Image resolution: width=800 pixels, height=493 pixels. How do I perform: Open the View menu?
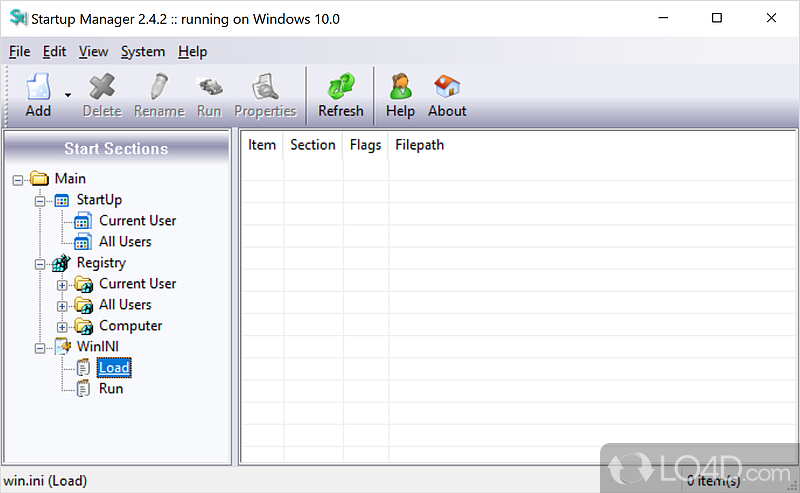[93, 52]
